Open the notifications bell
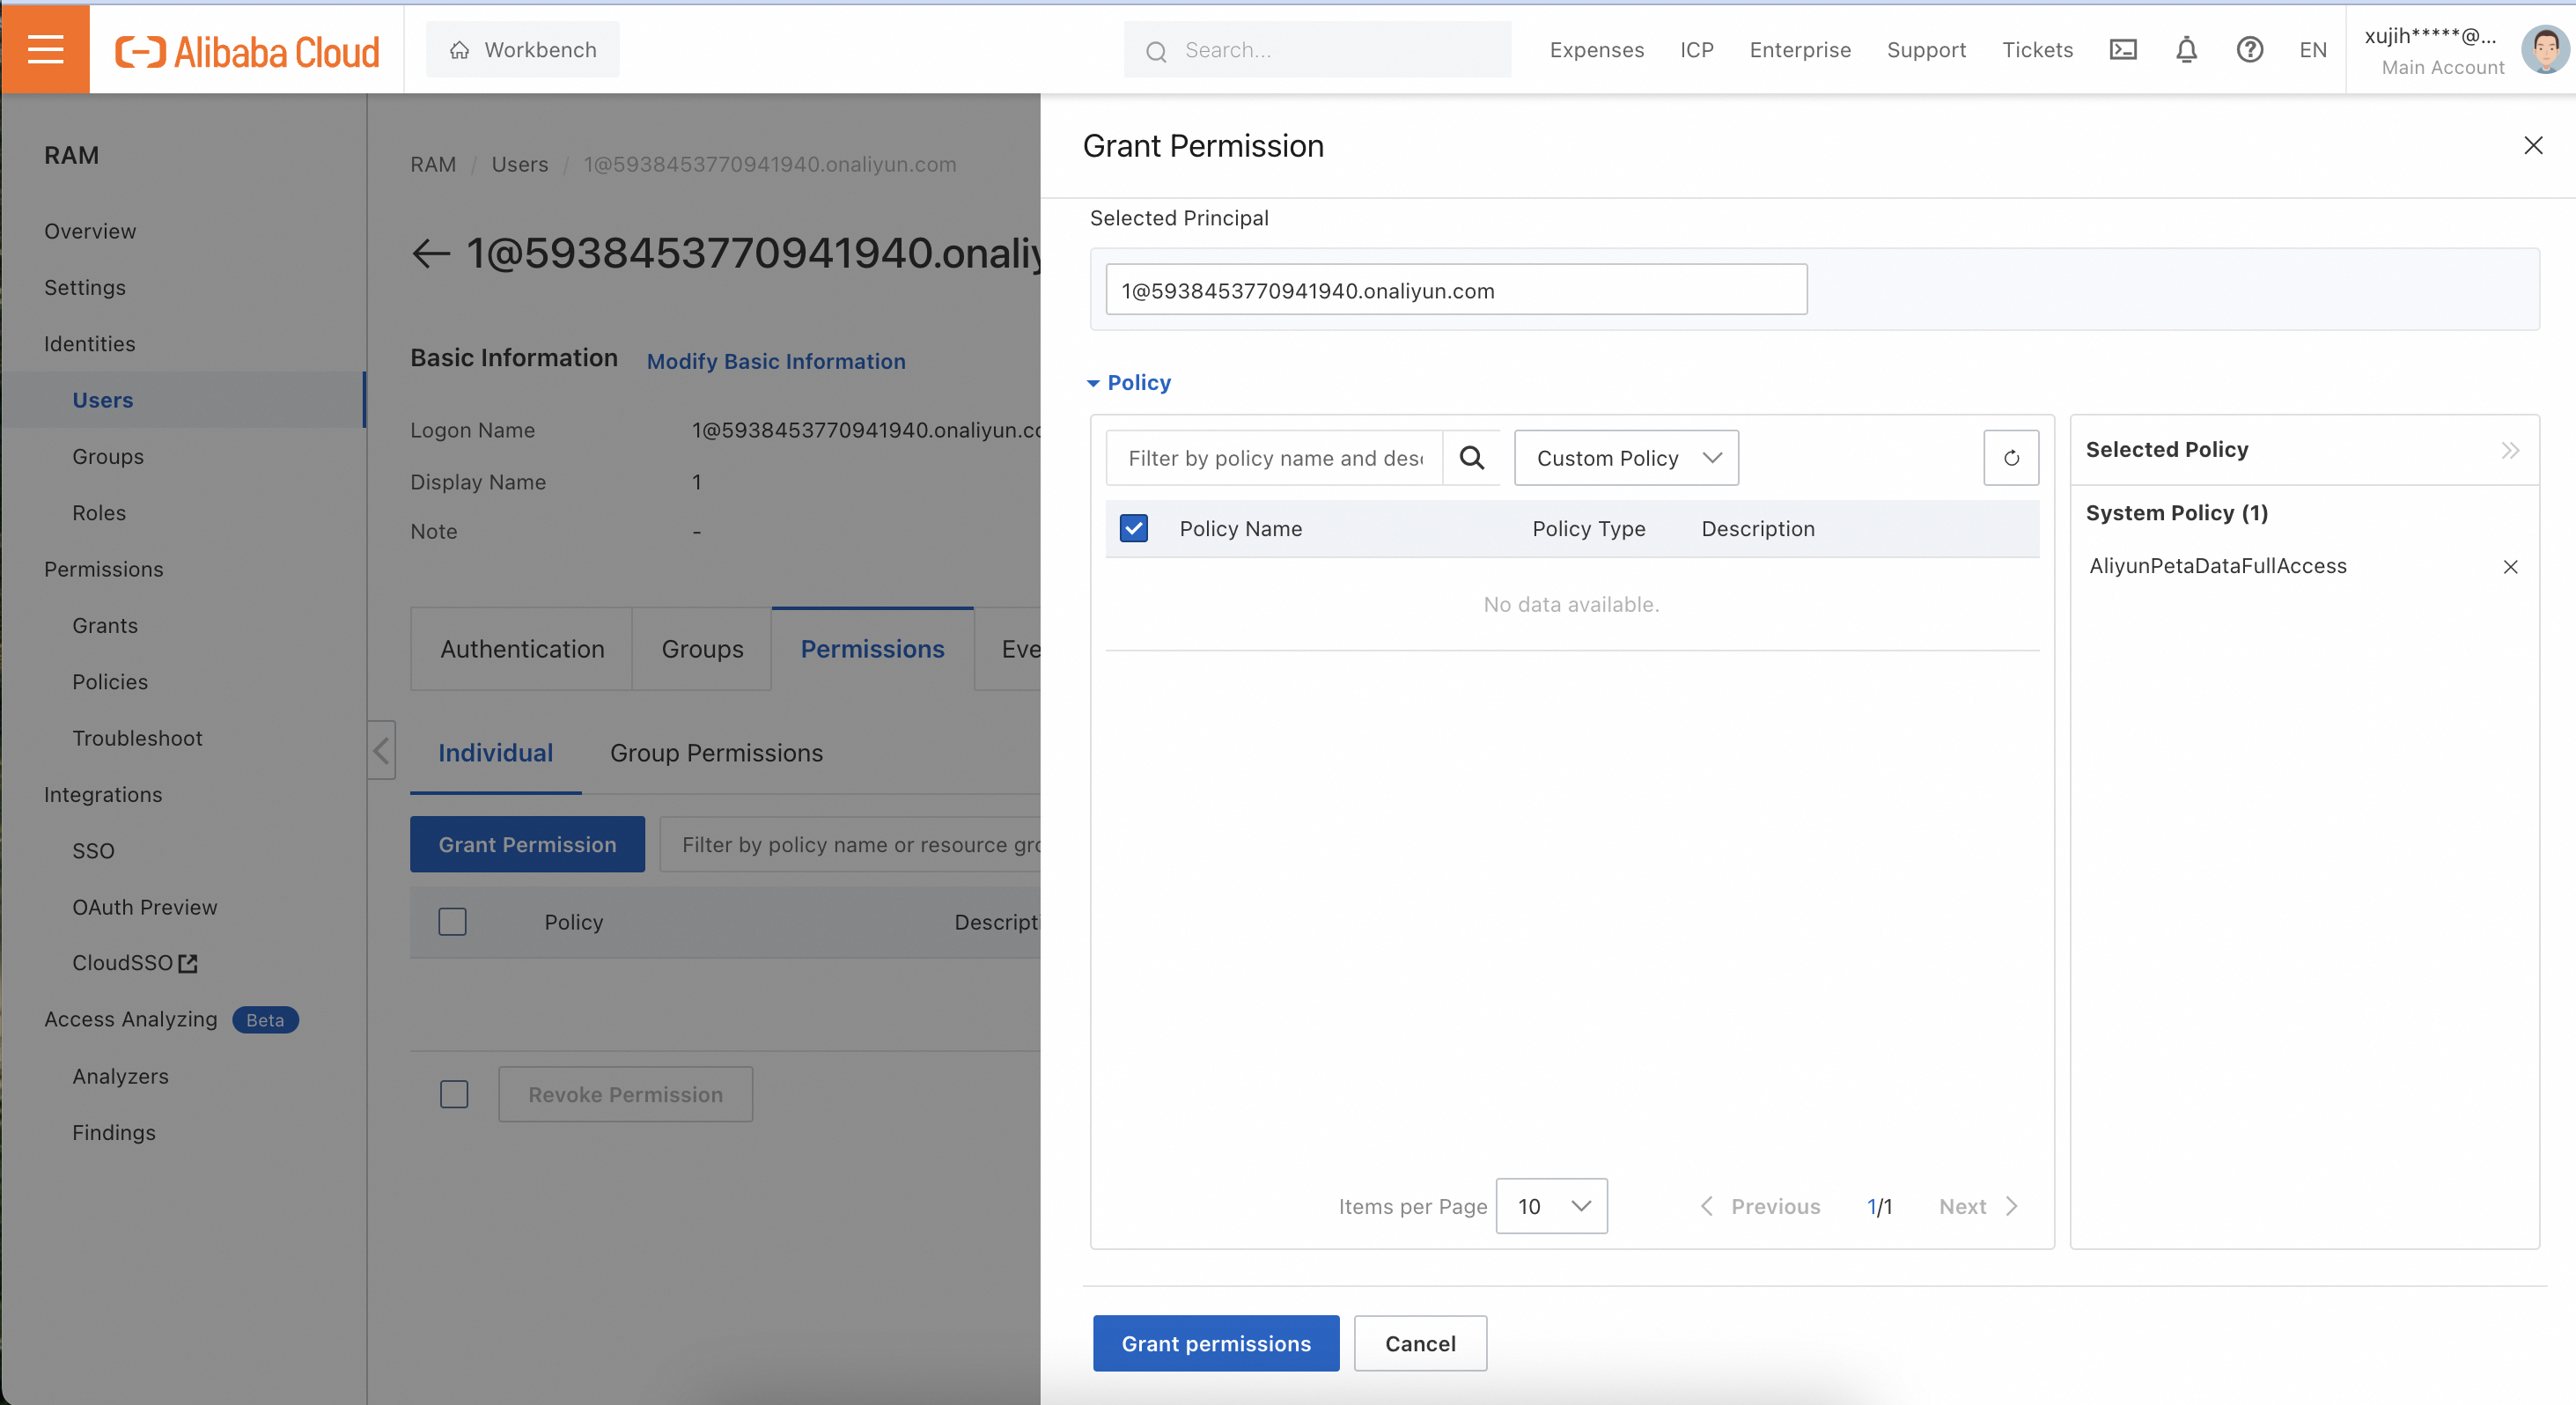Screen dimensions: 2576x1405 click(2187, 49)
